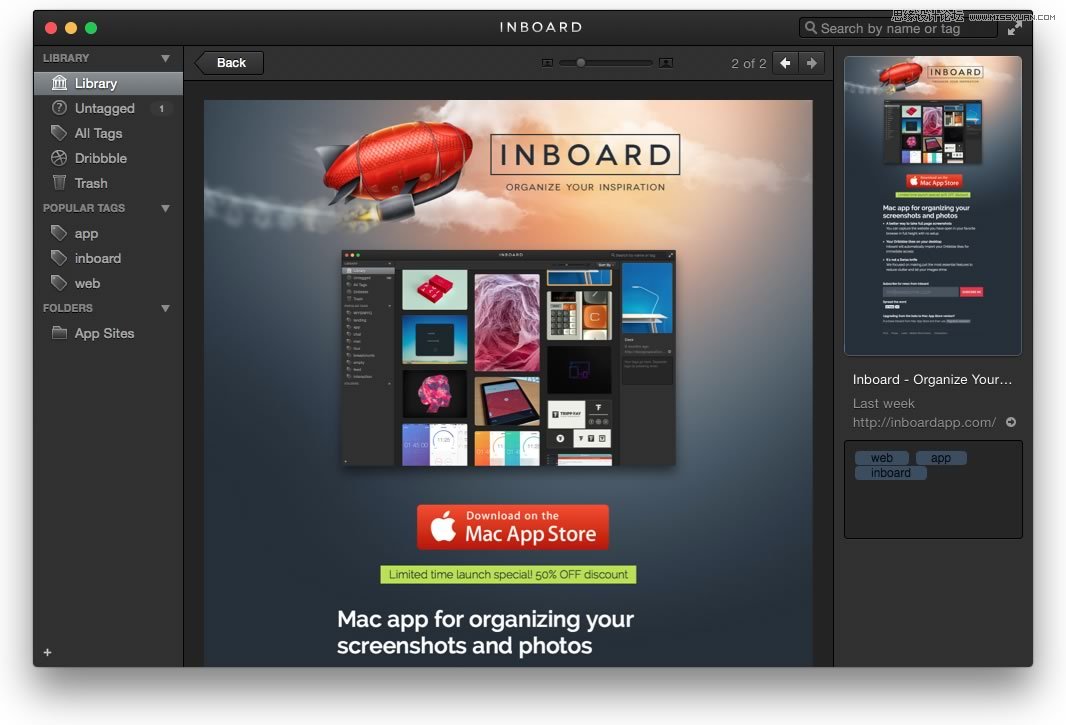Click the small image zoom-out icon
Image resolution: width=1066 pixels, height=725 pixels.
[x=547, y=63]
